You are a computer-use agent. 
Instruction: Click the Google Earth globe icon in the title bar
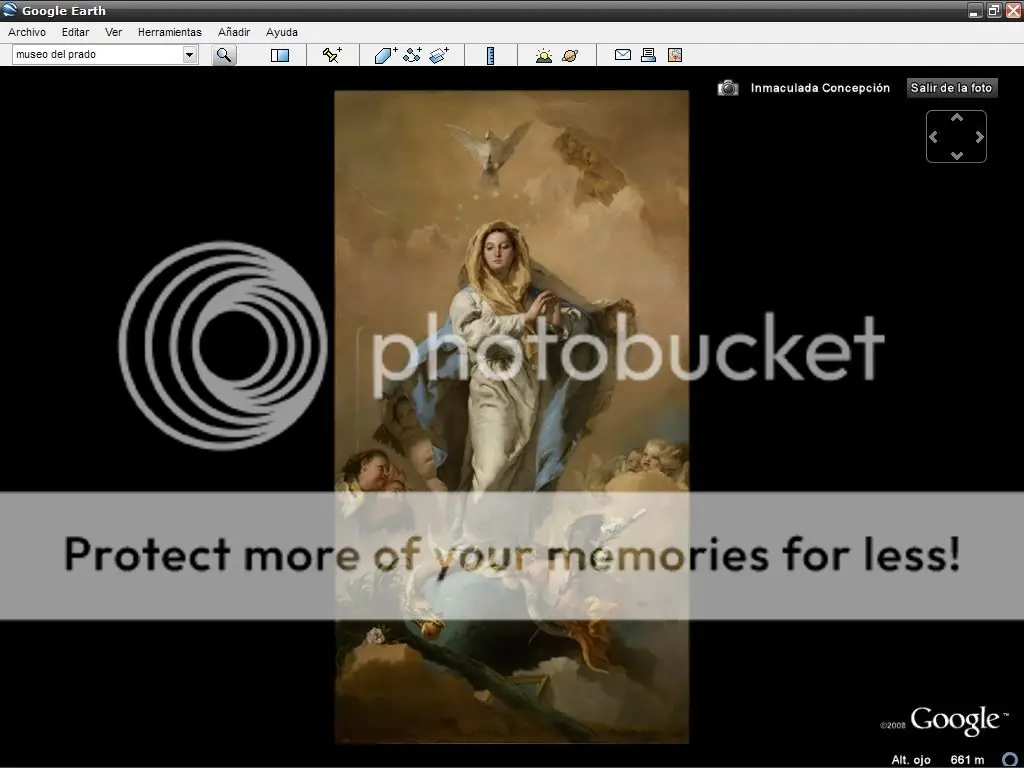[x=9, y=10]
